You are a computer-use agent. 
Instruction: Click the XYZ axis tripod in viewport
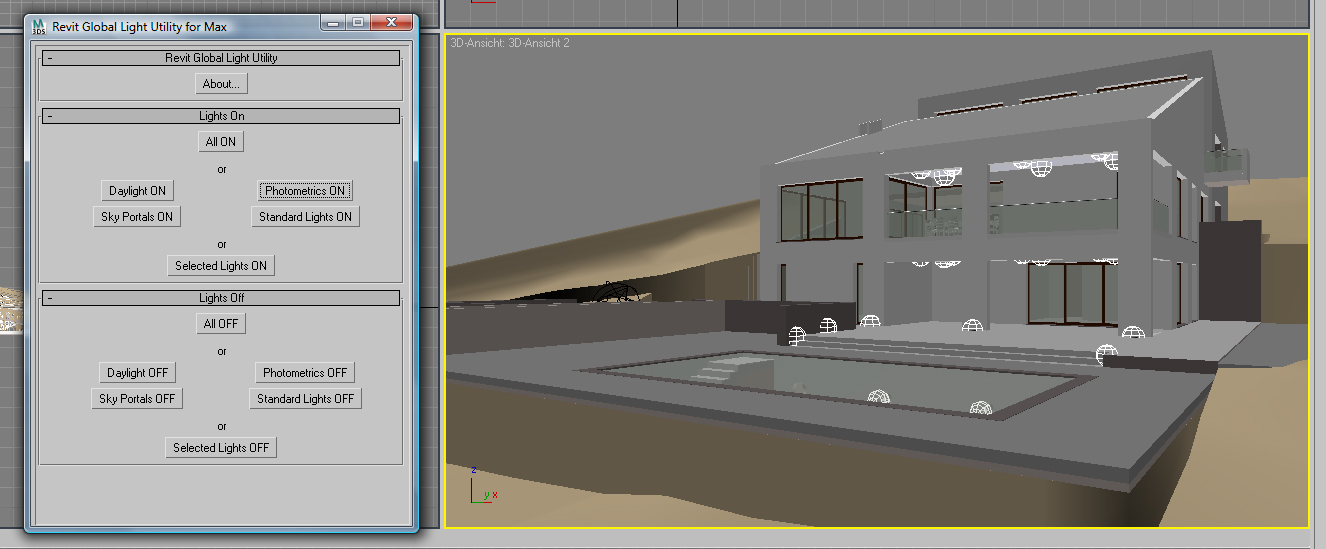(482, 485)
